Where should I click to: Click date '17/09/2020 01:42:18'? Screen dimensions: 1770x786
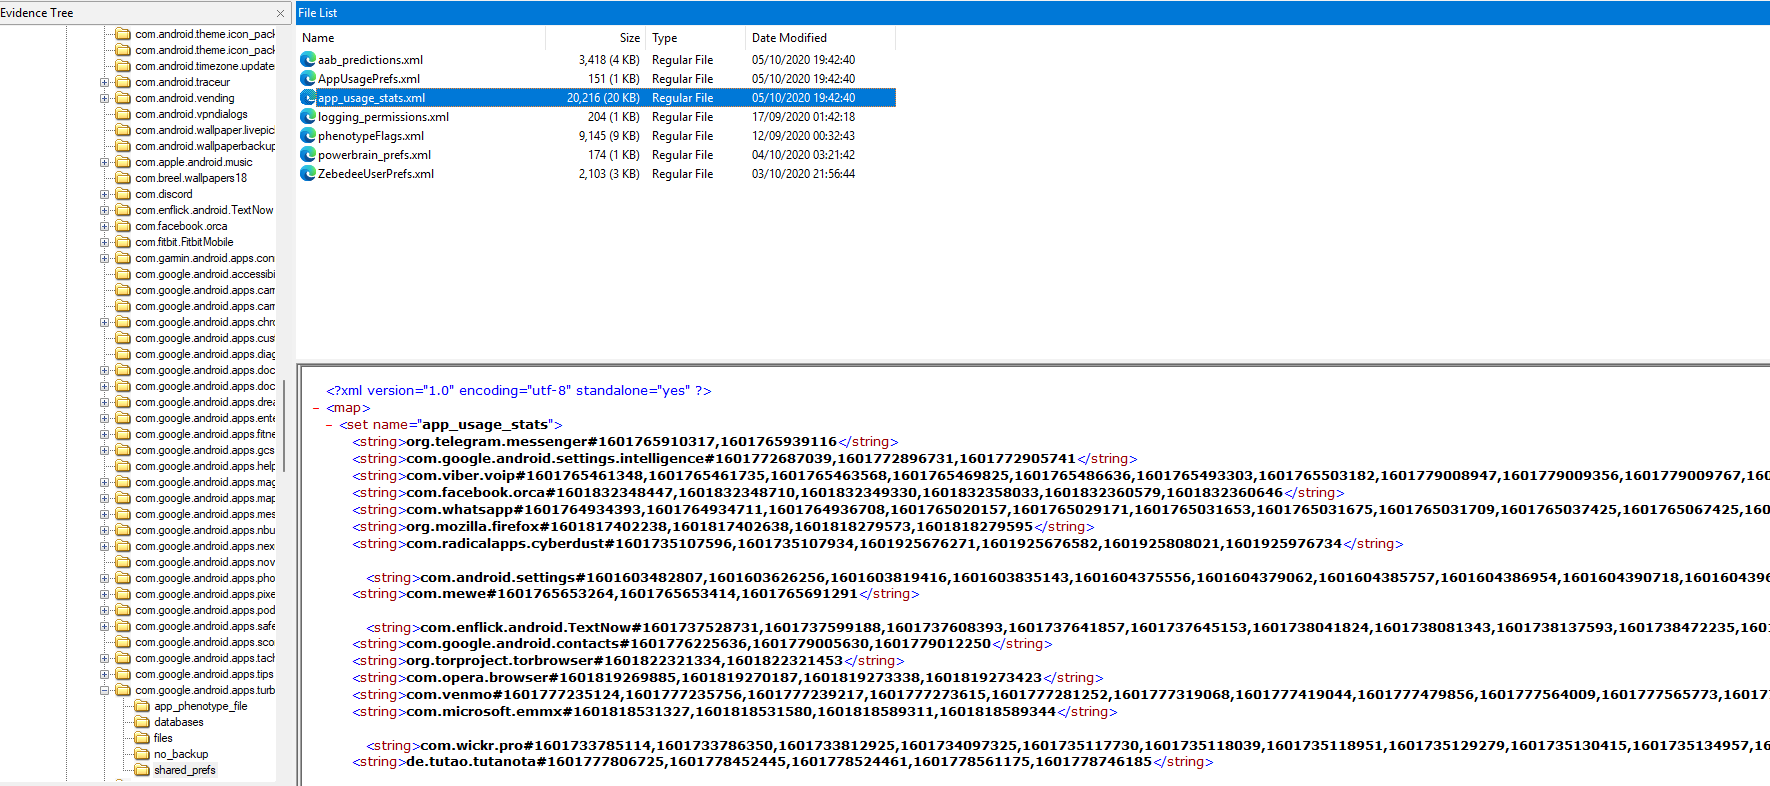click(x=803, y=117)
